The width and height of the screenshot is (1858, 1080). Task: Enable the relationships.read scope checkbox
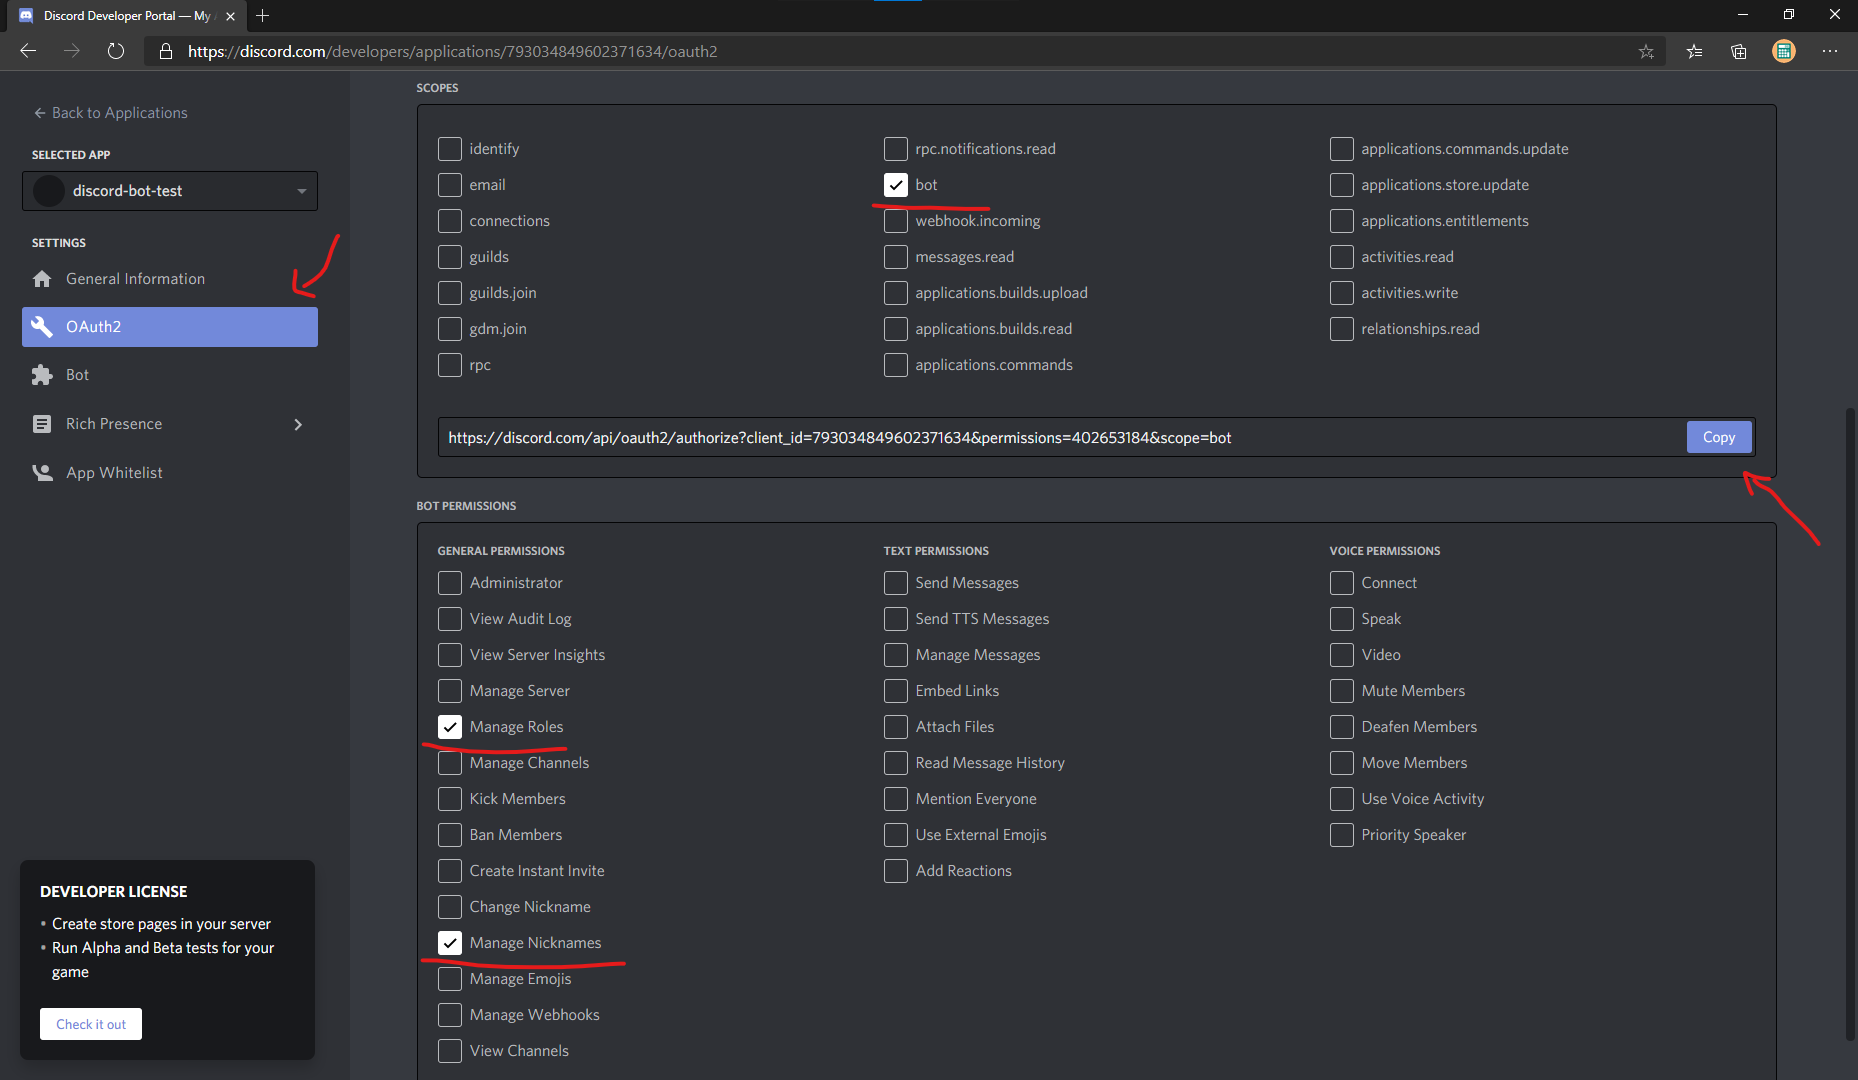point(1342,329)
